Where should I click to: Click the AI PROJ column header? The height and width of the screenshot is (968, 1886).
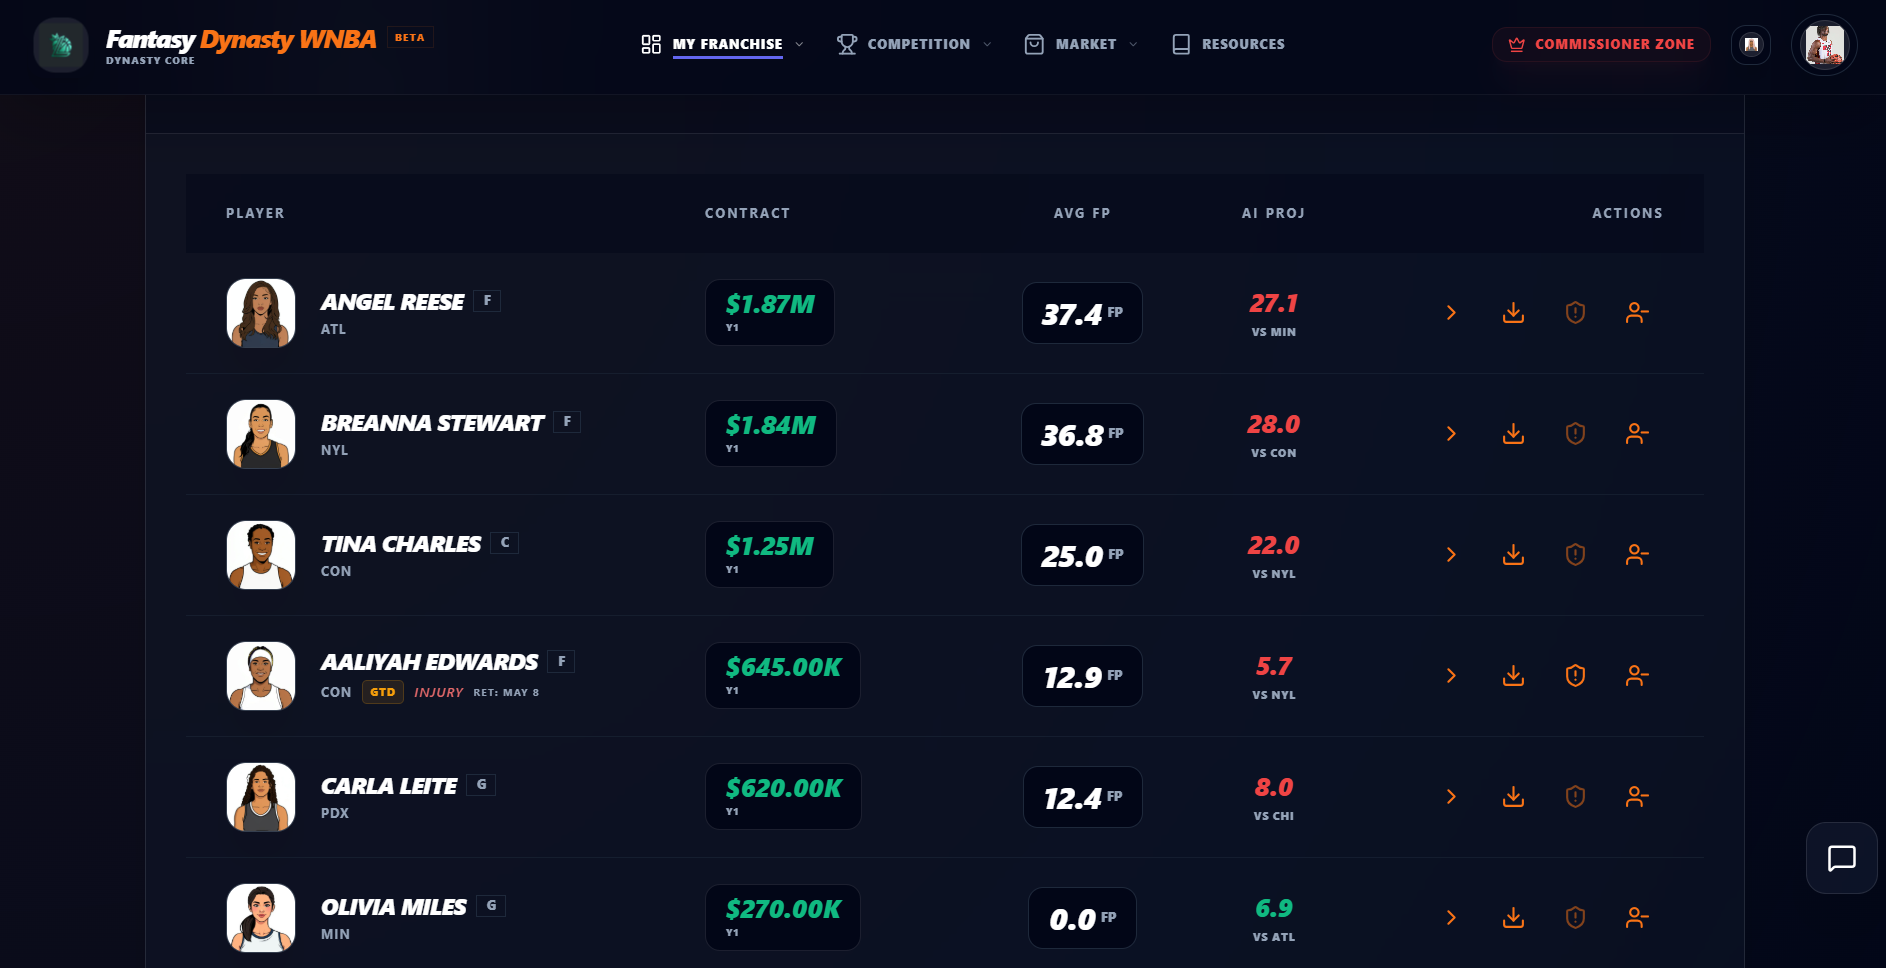point(1273,213)
